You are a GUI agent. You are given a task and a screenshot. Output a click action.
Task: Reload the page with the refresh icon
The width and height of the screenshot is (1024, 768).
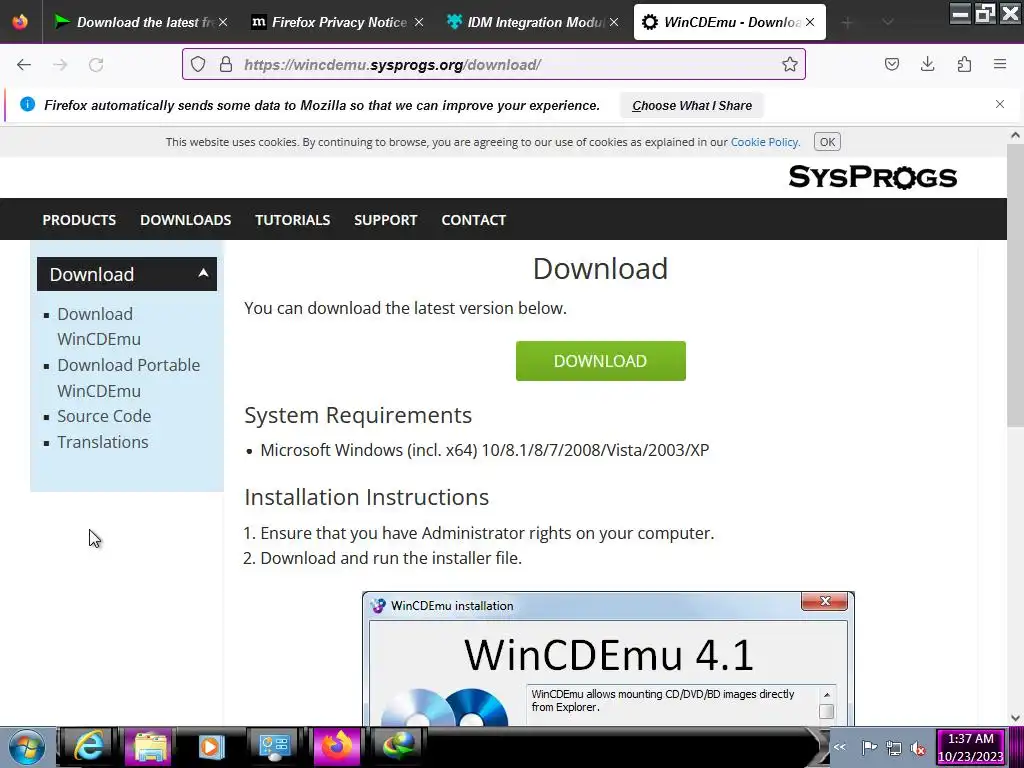pyautogui.click(x=96, y=65)
